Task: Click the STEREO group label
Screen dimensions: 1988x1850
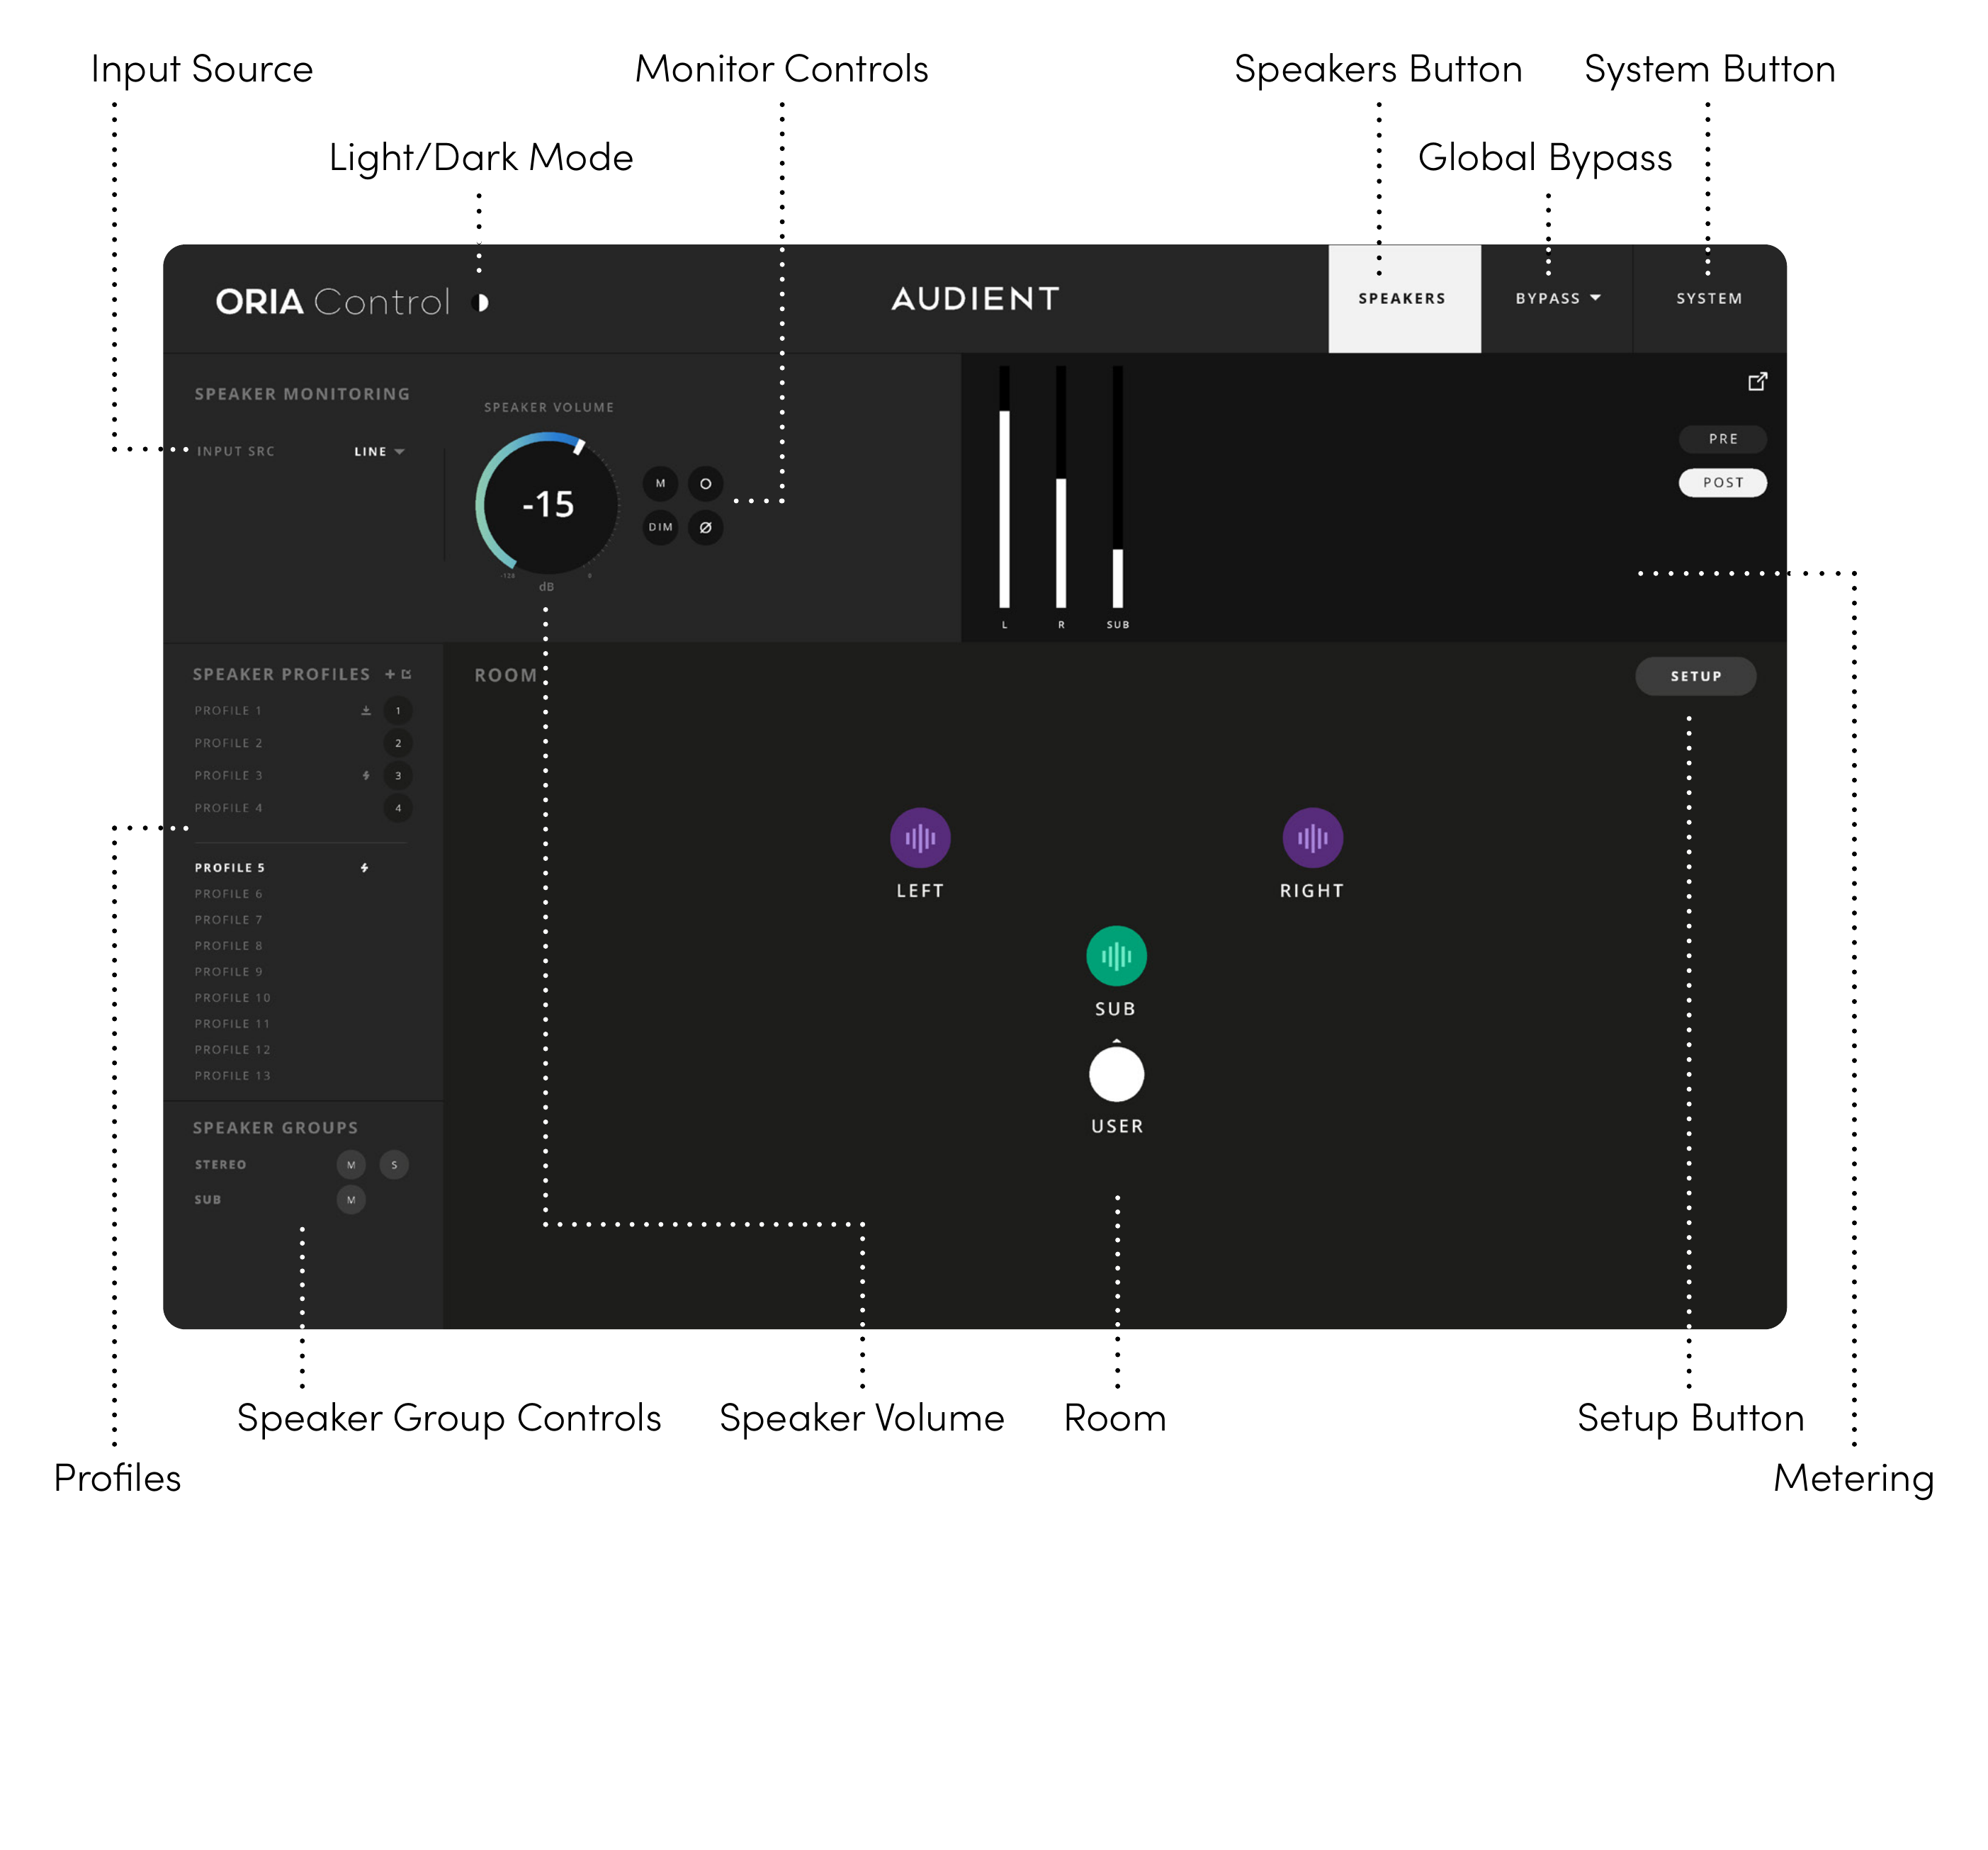Action: (x=220, y=1164)
